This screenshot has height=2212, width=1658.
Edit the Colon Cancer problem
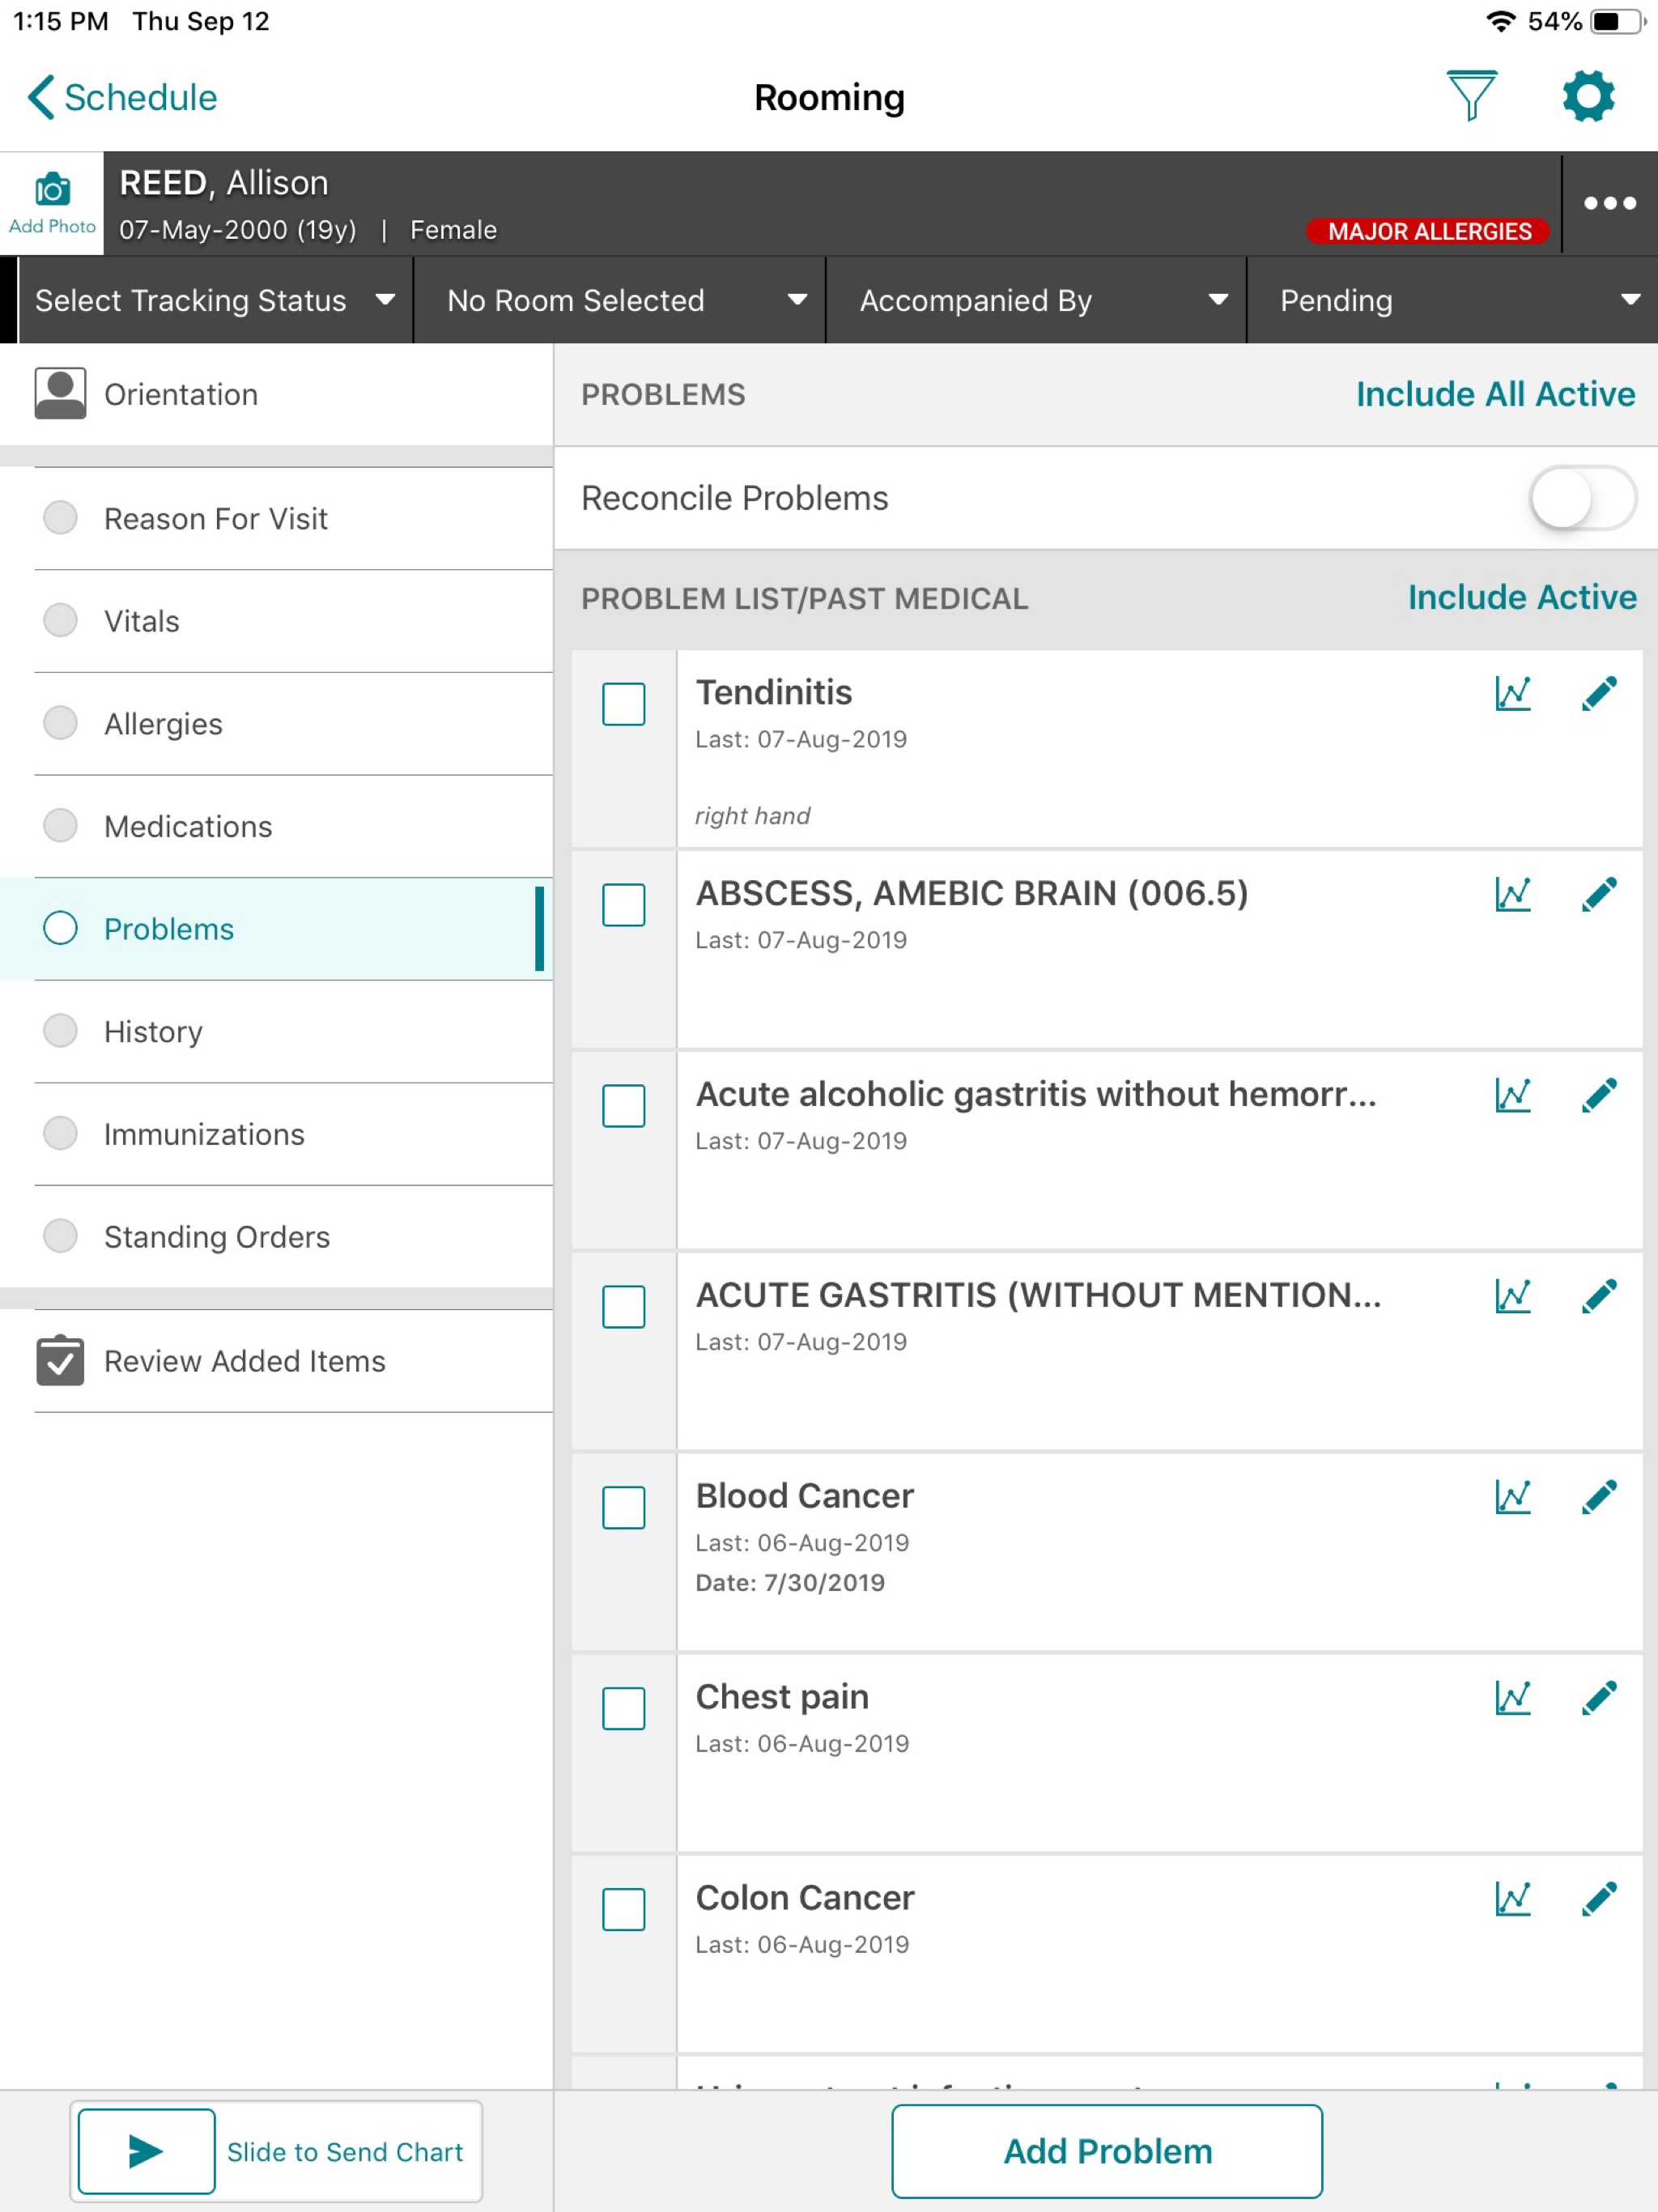coord(1599,1899)
